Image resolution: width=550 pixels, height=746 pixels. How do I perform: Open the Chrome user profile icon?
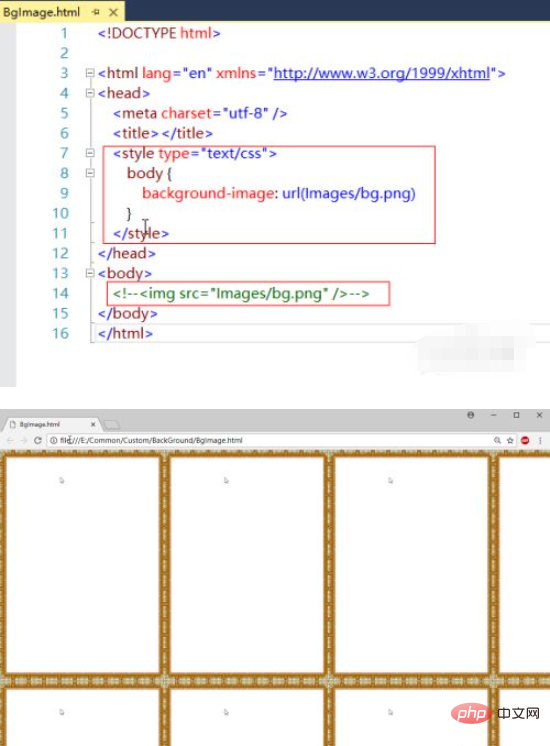point(471,415)
